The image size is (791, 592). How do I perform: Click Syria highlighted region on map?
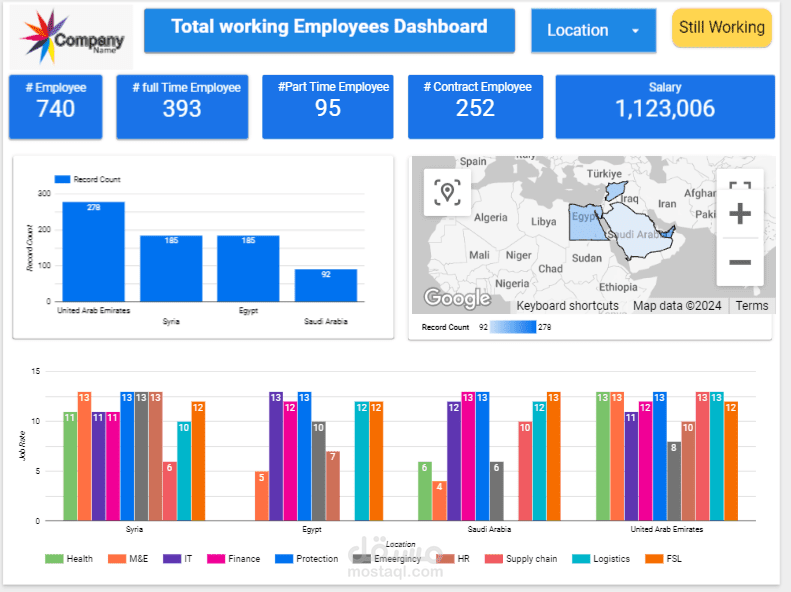(615, 190)
